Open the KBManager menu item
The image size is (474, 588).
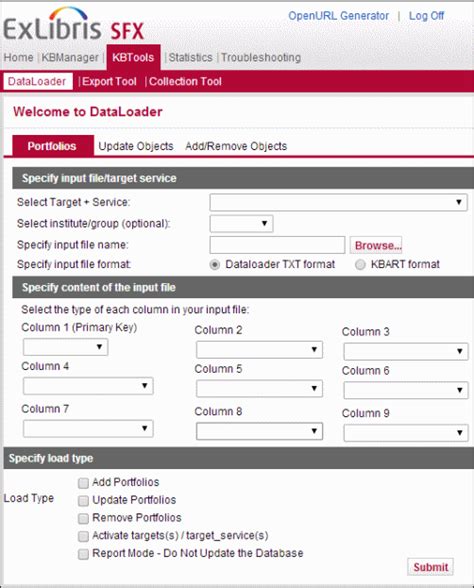70,57
